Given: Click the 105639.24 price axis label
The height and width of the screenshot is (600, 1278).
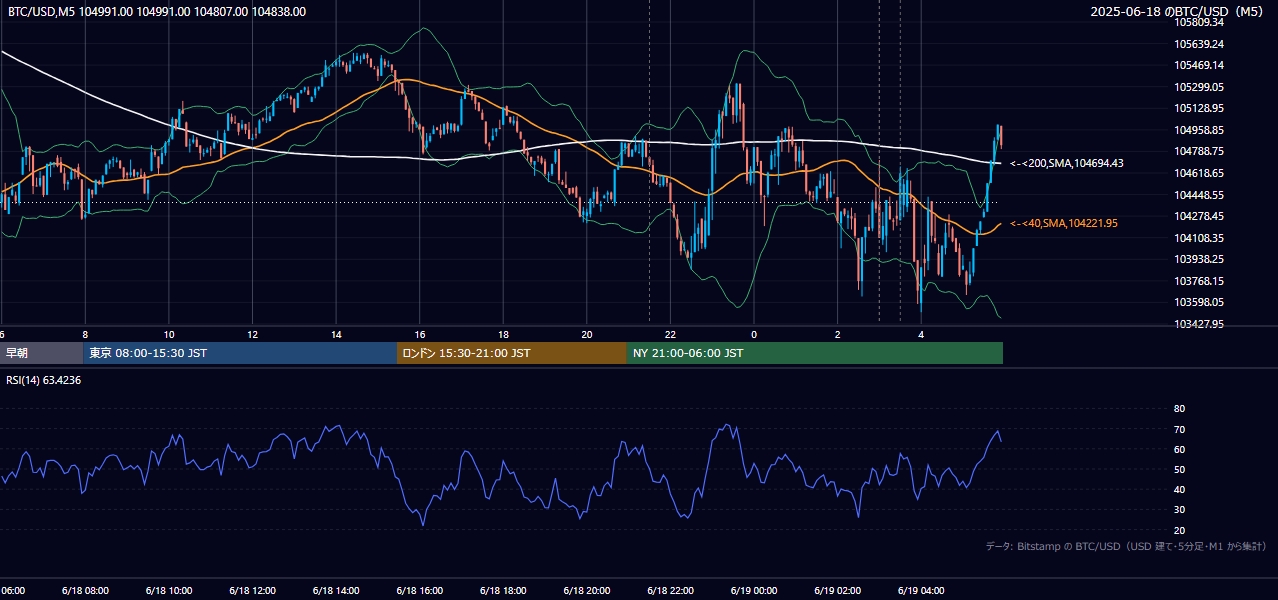Looking at the screenshot, I should click(x=1200, y=44).
